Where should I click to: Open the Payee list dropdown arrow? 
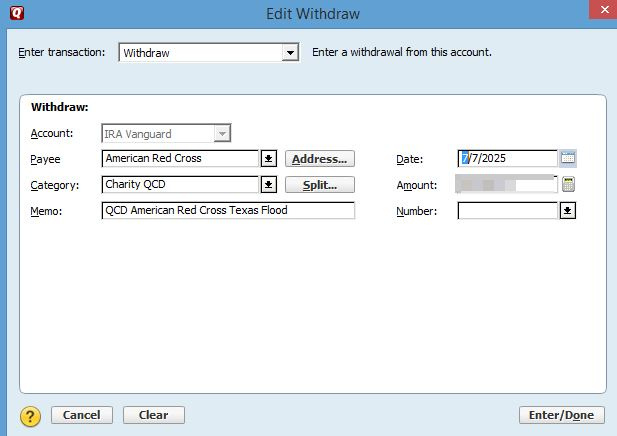(x=269, y=159)
